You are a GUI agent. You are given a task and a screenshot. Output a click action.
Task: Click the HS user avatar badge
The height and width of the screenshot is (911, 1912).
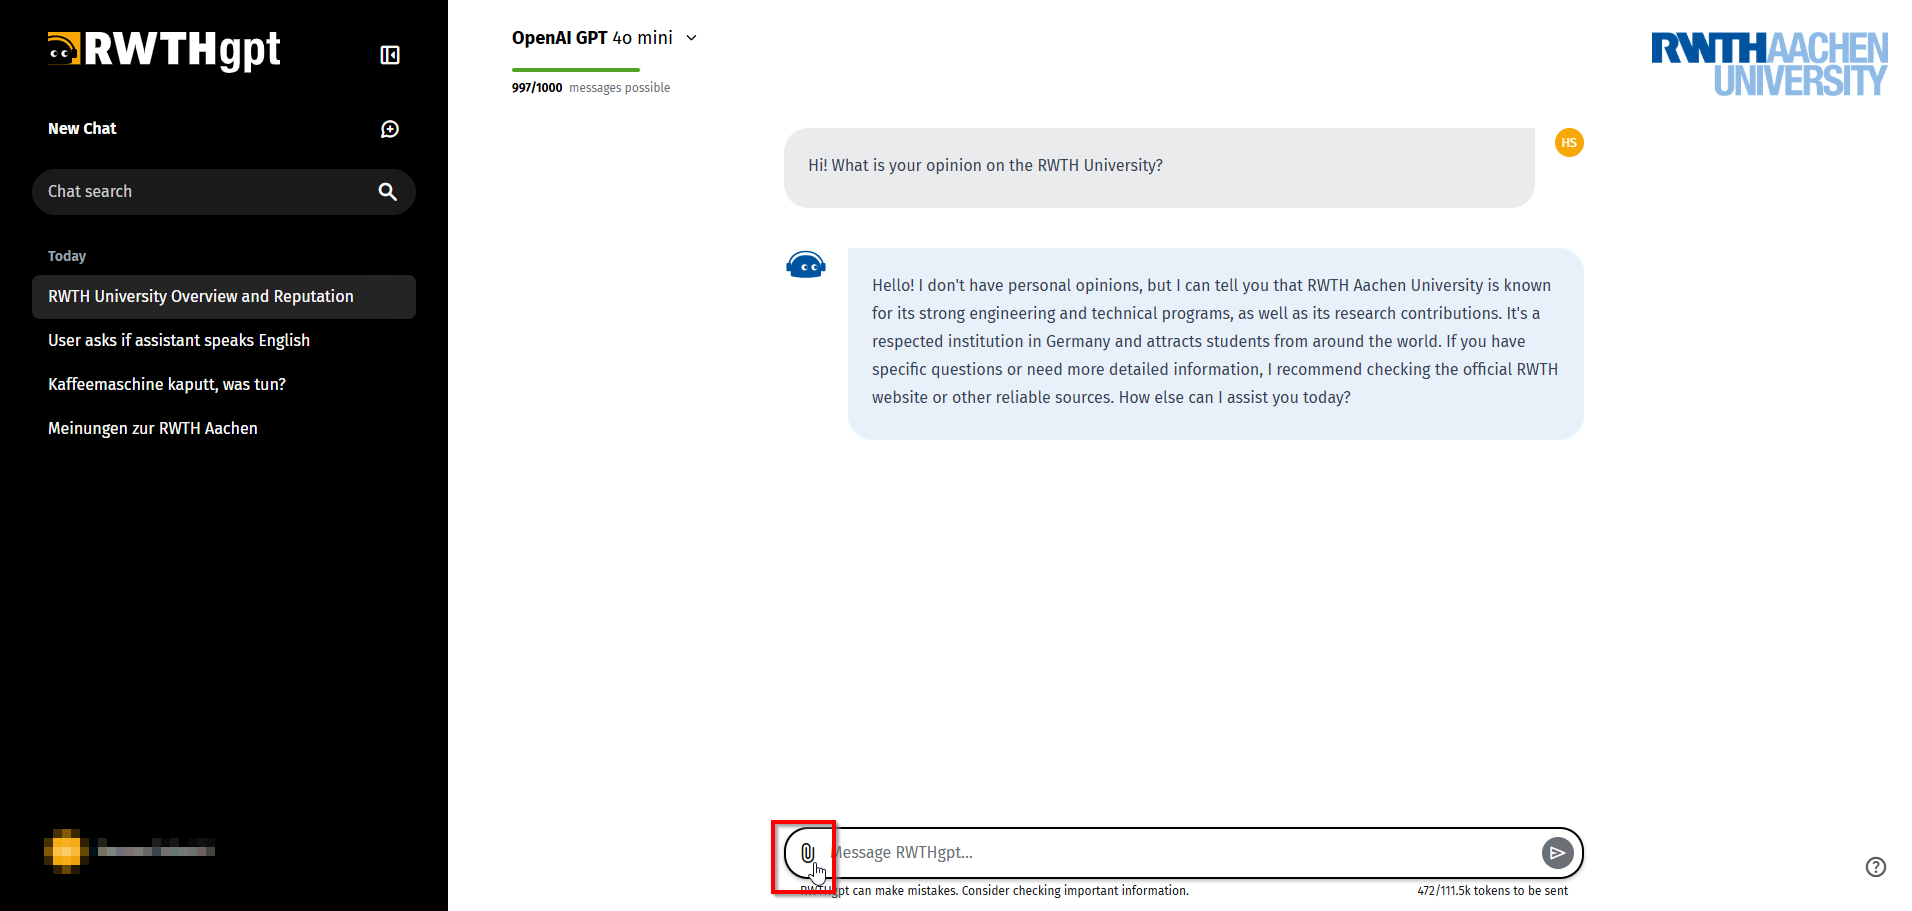1569,143
